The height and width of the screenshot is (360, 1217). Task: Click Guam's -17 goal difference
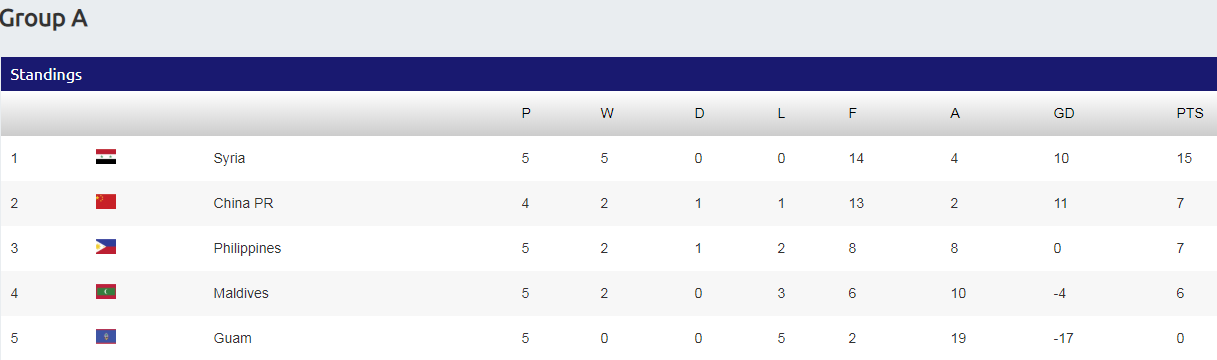point(1063,338)
